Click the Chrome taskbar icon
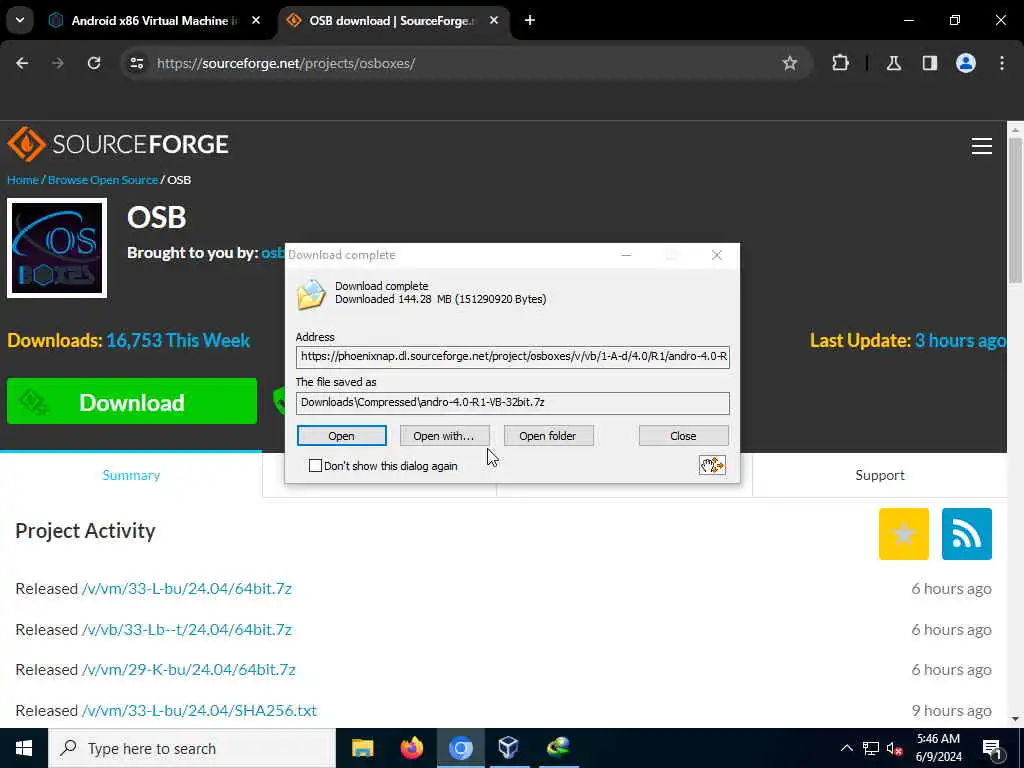1024x768 pixels. 460,748
